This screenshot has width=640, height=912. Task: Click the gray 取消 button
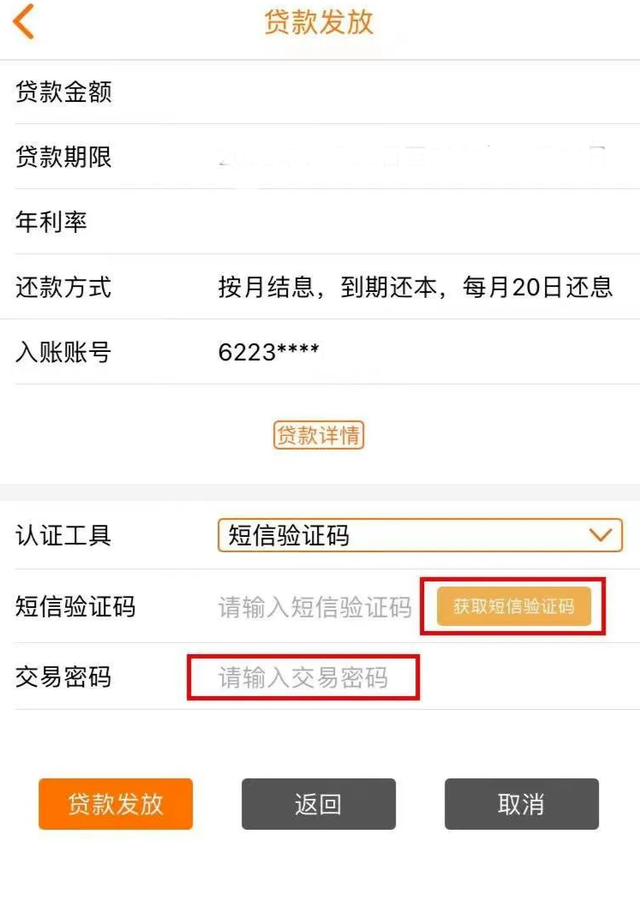coord(521,804)
